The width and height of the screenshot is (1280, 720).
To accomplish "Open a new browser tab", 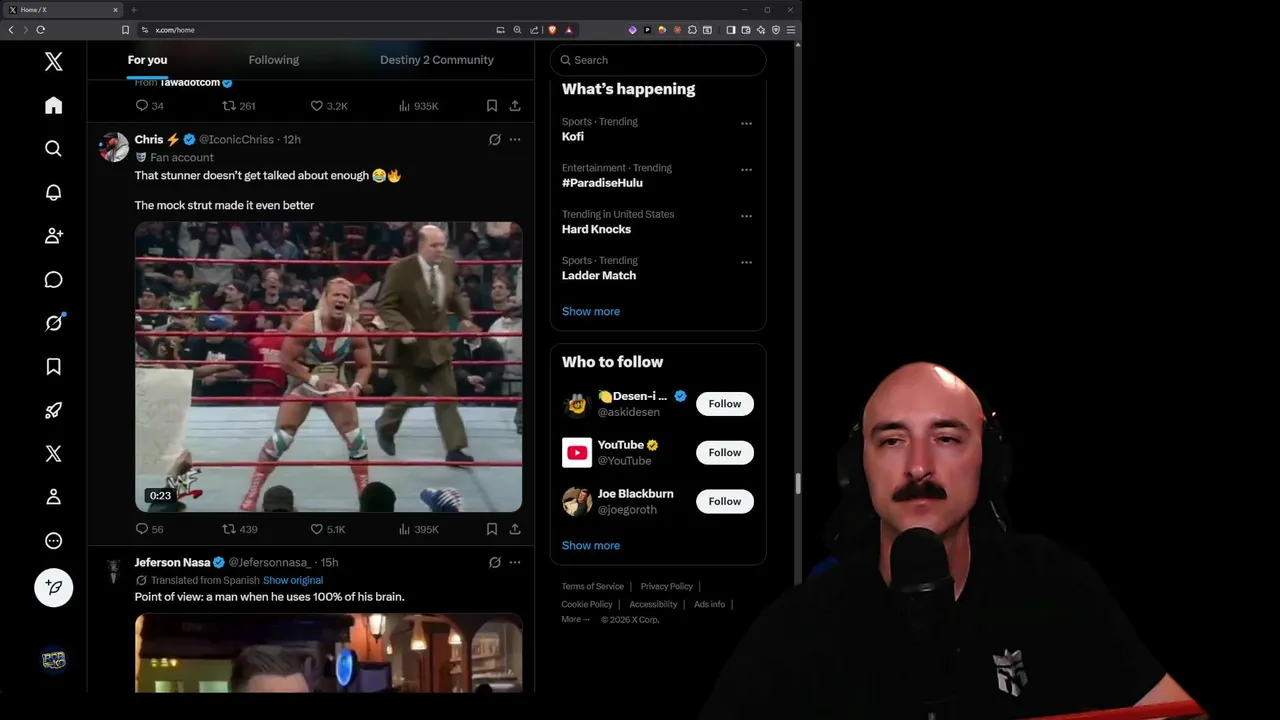I will [134, 10].
